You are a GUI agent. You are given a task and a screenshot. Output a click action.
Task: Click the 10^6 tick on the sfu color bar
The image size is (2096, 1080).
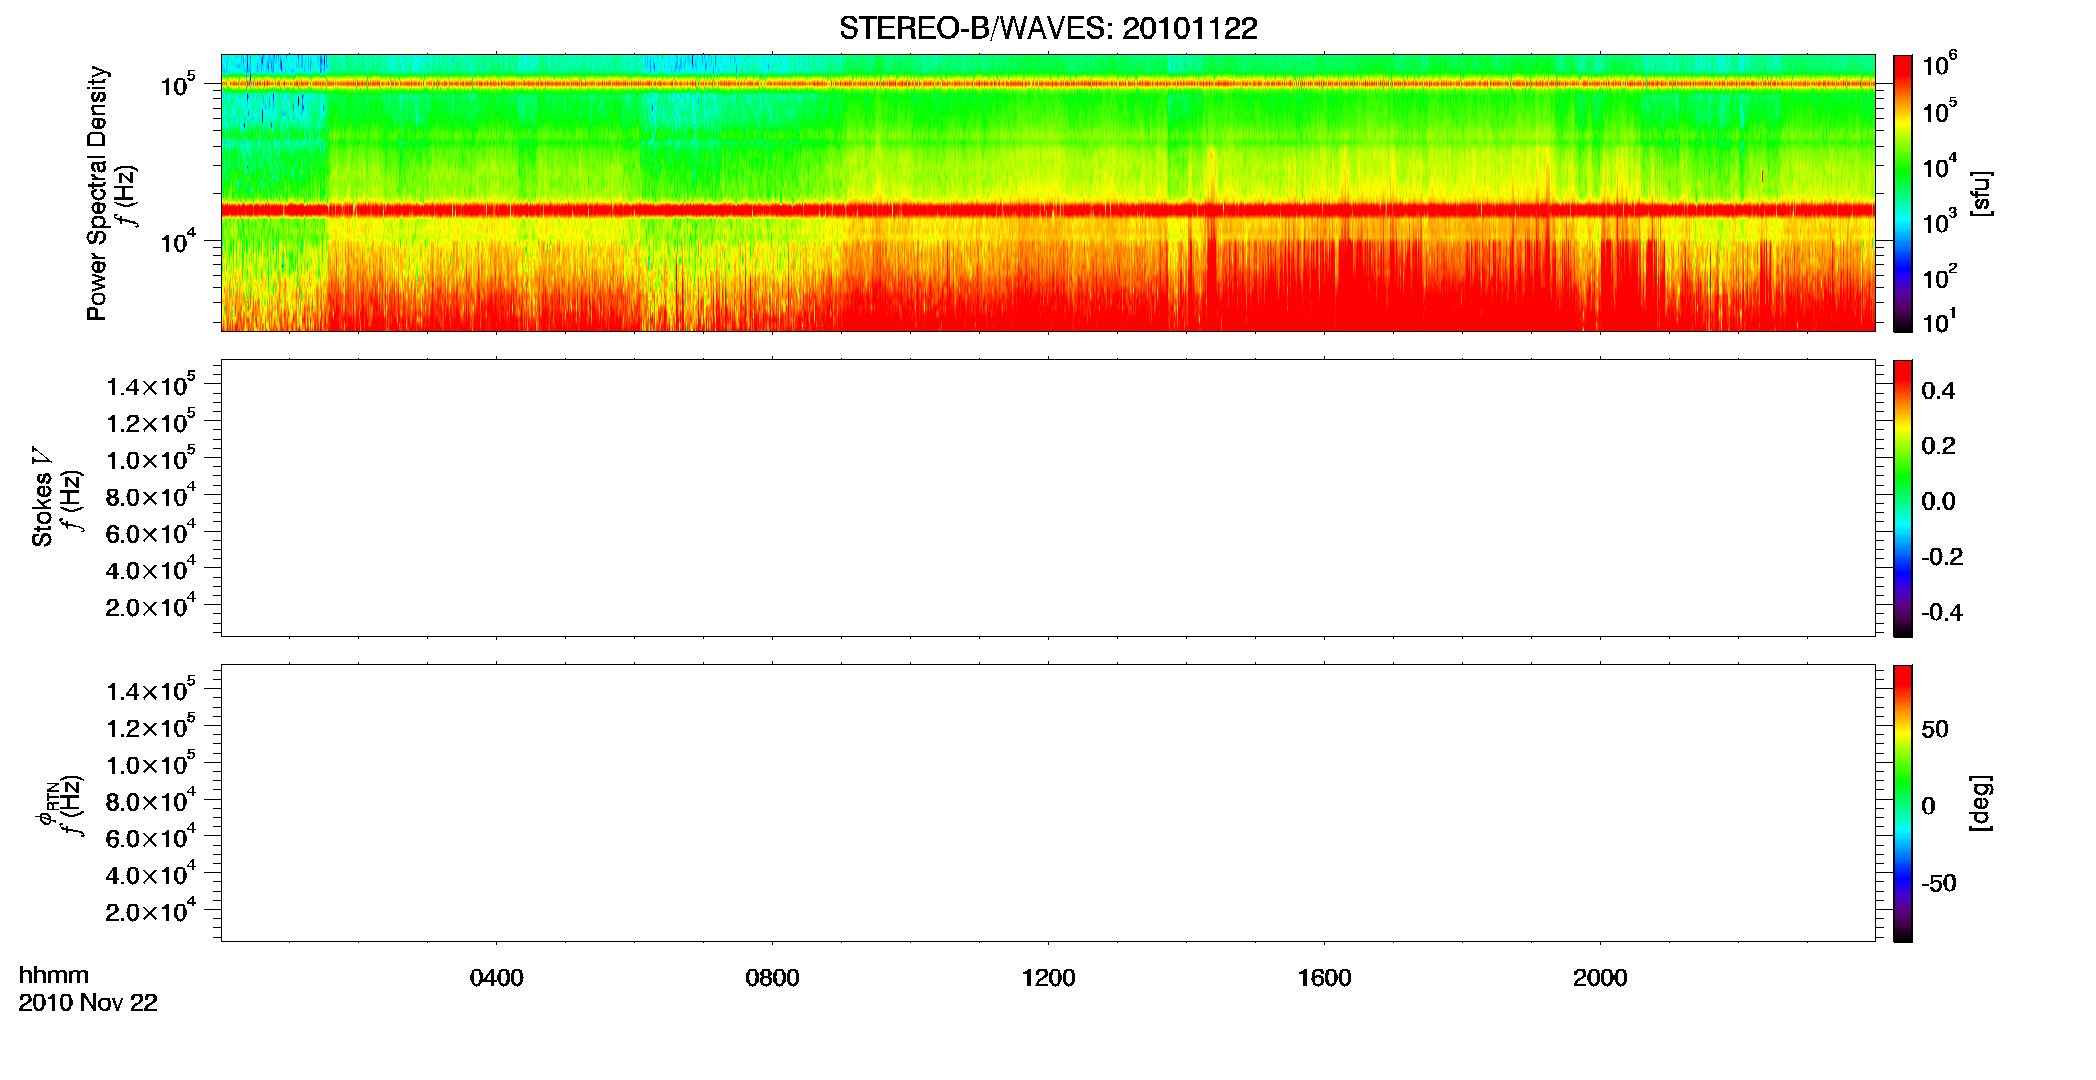tap(1939, 65)
